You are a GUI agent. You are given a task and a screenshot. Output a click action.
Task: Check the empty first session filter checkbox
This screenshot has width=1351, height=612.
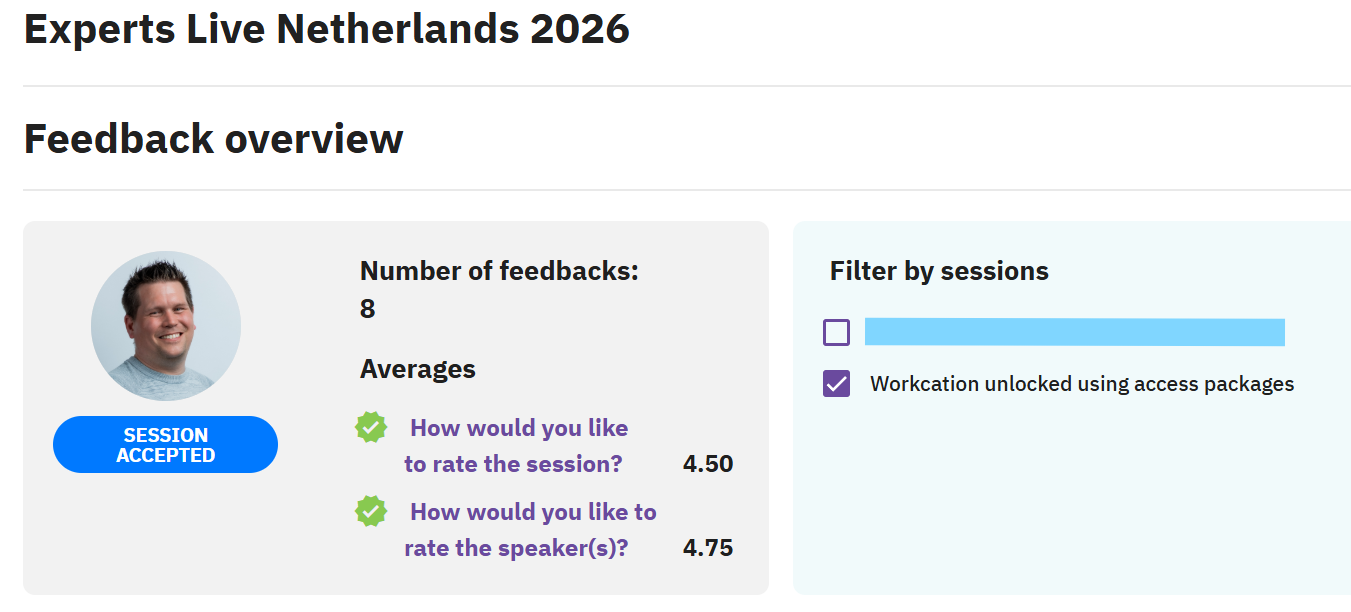(x=836, y=332)
